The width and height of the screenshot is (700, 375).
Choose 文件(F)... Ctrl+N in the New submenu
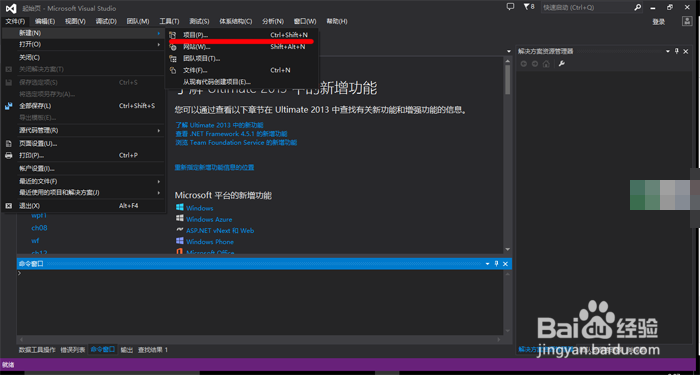pyautogui.click(x=241, y=71)
